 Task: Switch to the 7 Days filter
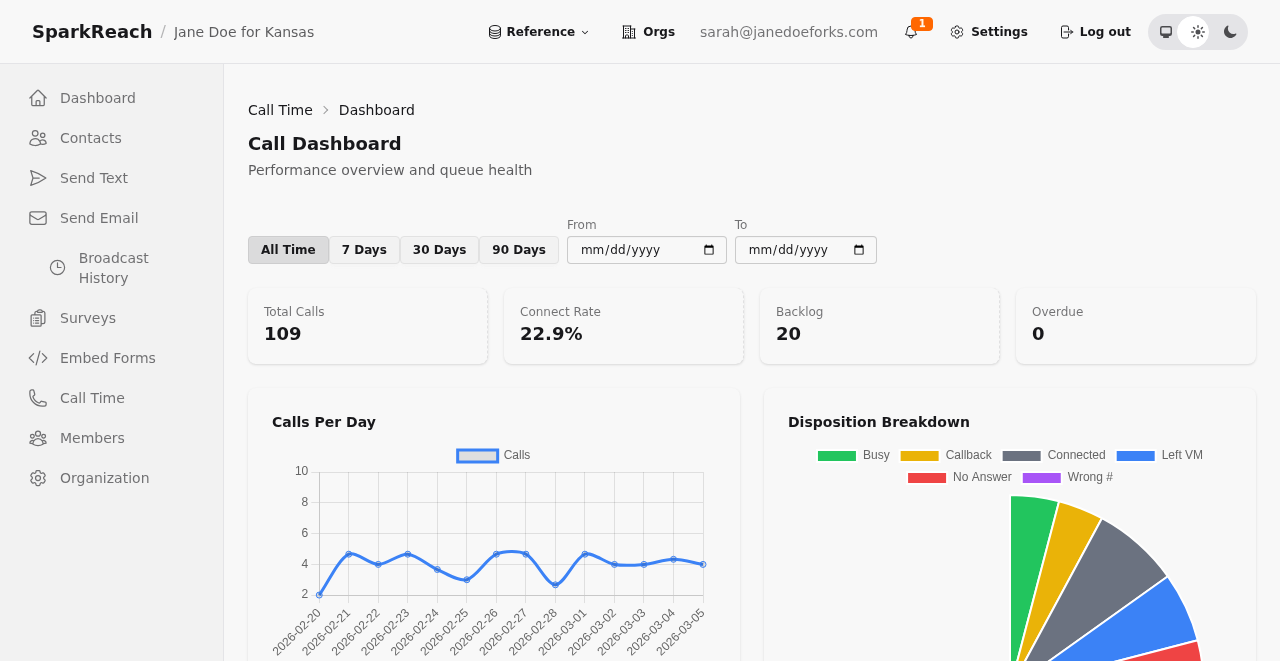click(x=365, y=250)
